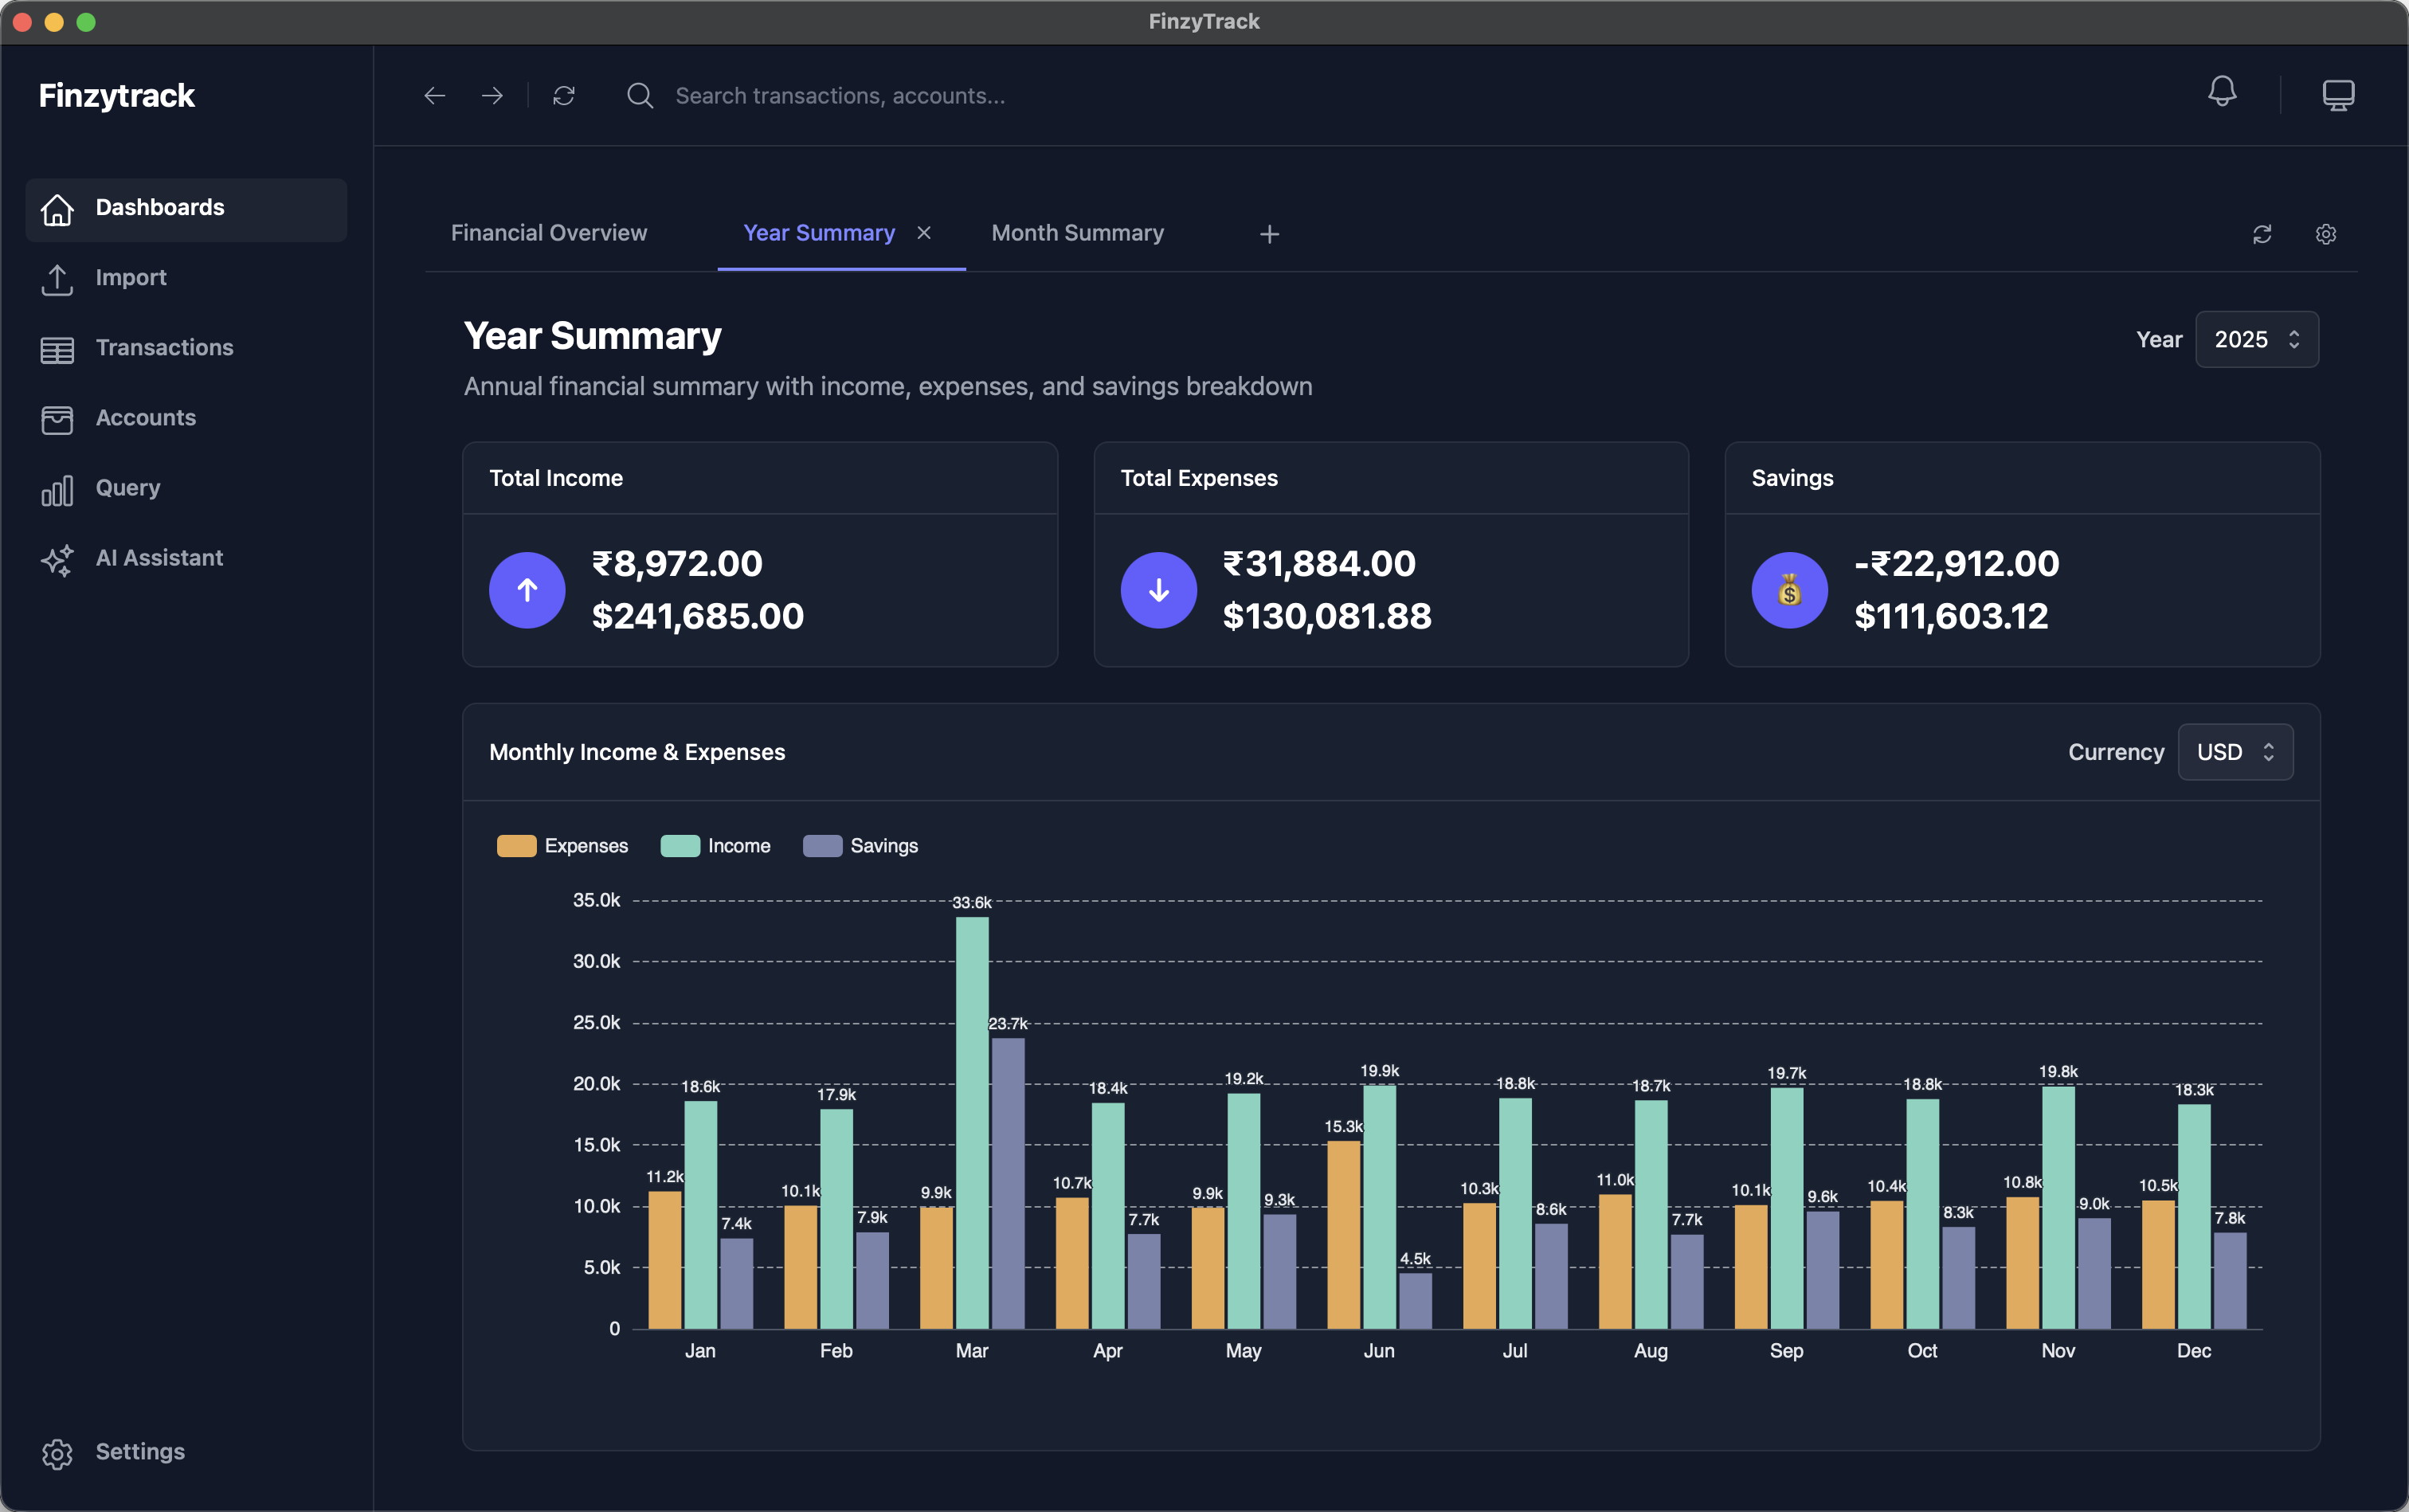Toggle Income series in chart legend
Image resolution: width=2409 pixels, height=1512 pixels.
pos(715,846)
